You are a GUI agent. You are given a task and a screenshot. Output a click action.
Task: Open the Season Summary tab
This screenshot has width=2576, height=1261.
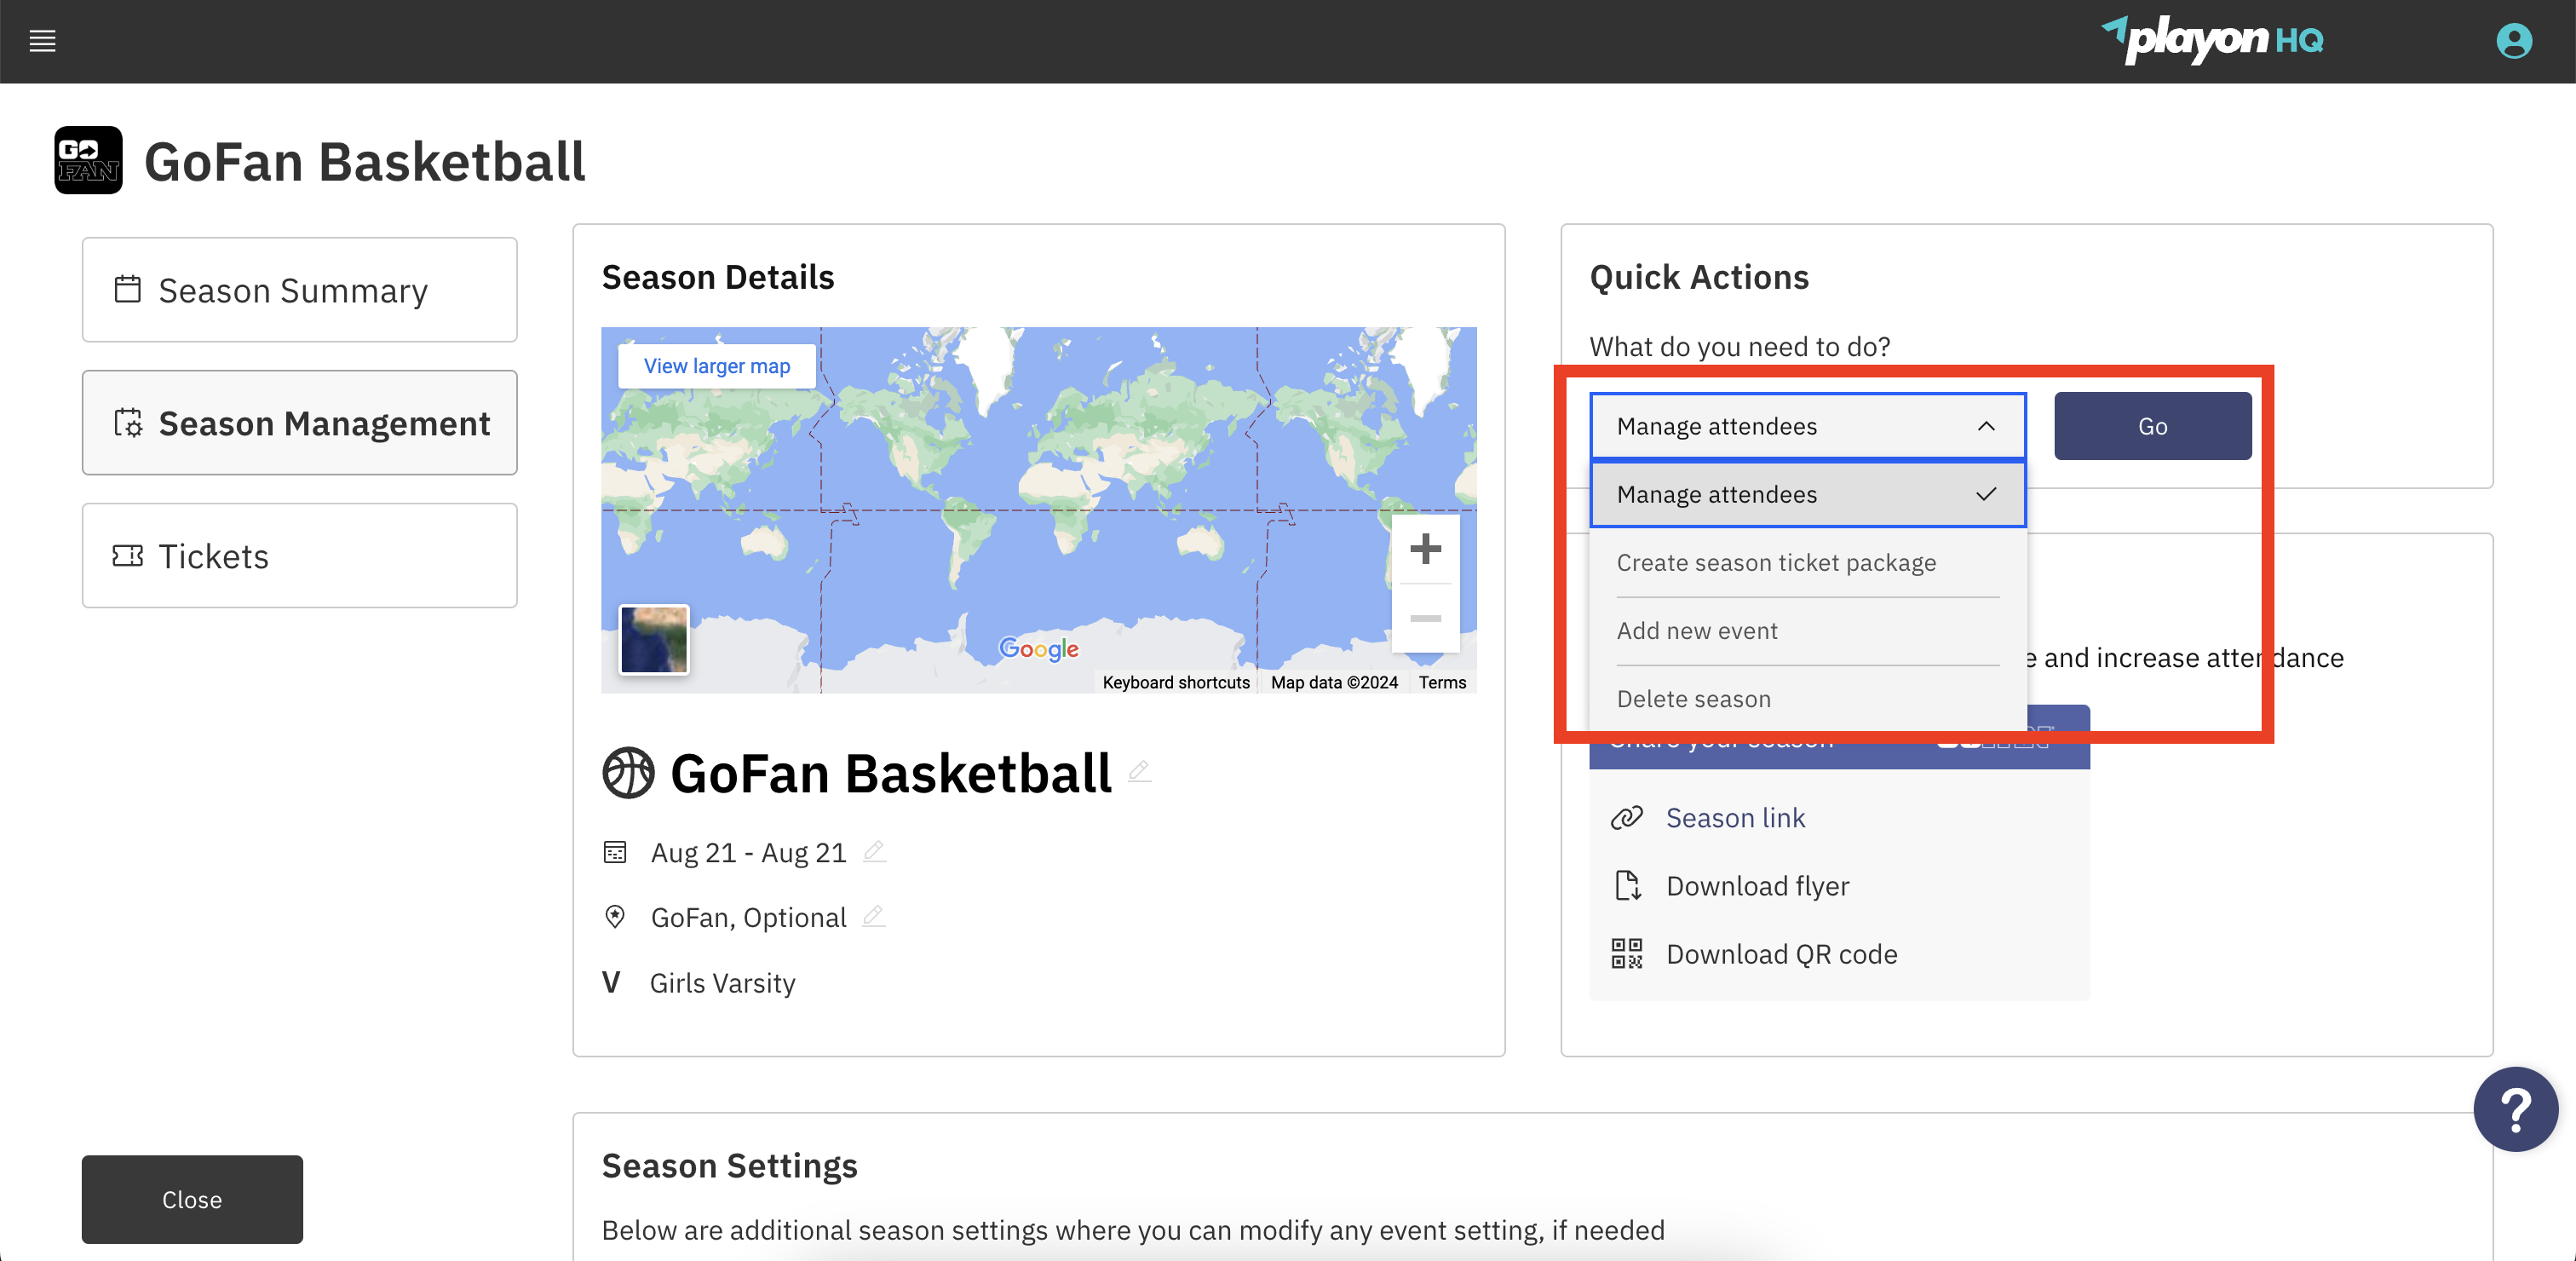299,290
